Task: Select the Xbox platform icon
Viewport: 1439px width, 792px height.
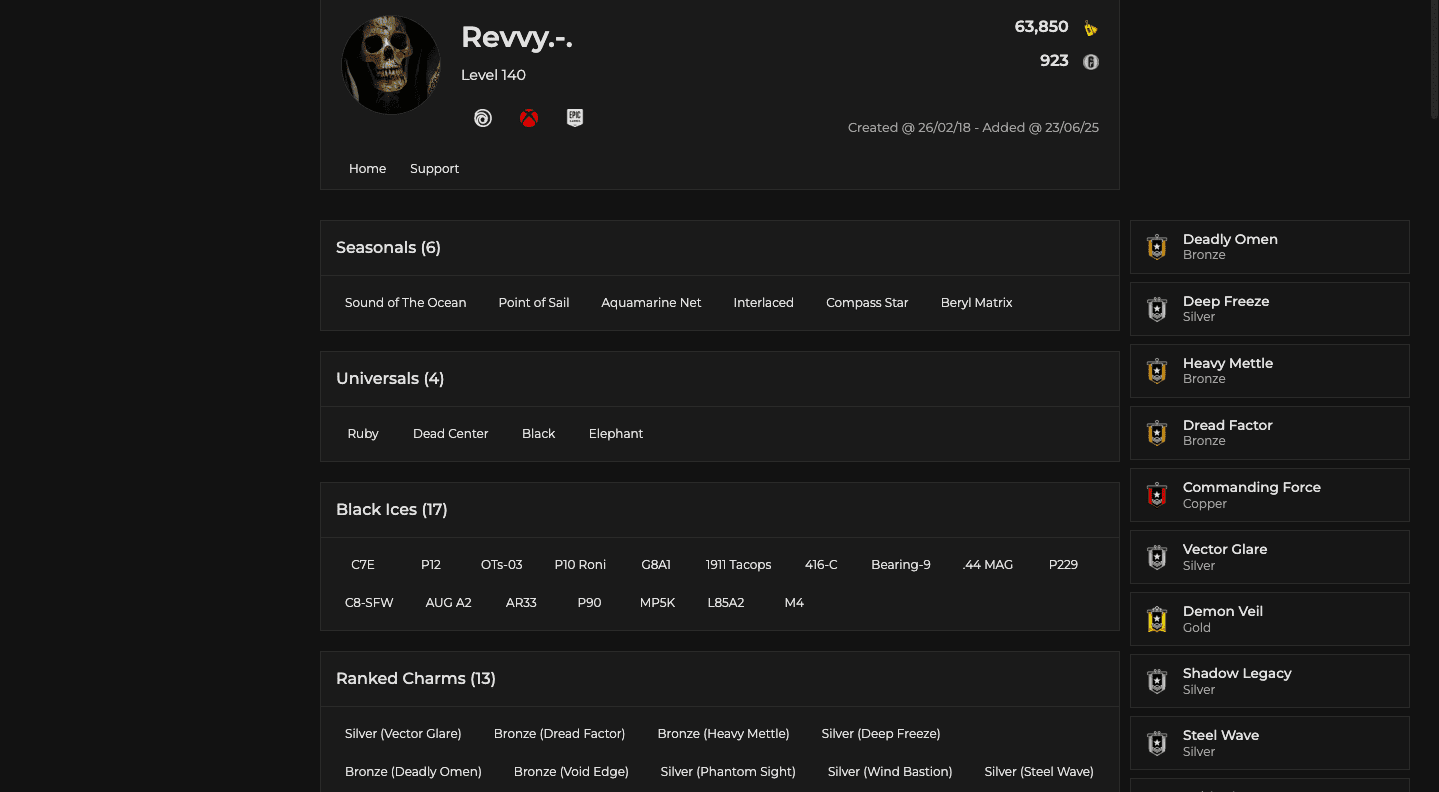Action: tap(528, 117)
